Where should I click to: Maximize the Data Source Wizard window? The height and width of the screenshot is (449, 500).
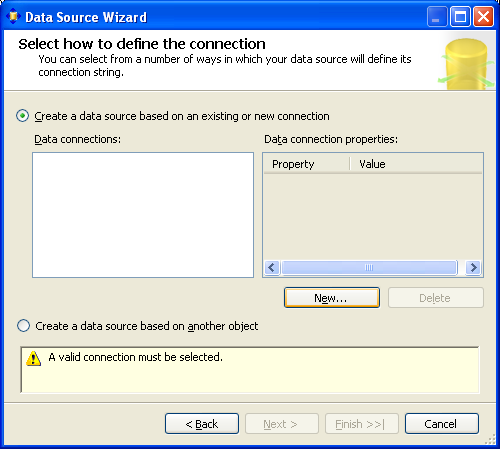(460, 17)
